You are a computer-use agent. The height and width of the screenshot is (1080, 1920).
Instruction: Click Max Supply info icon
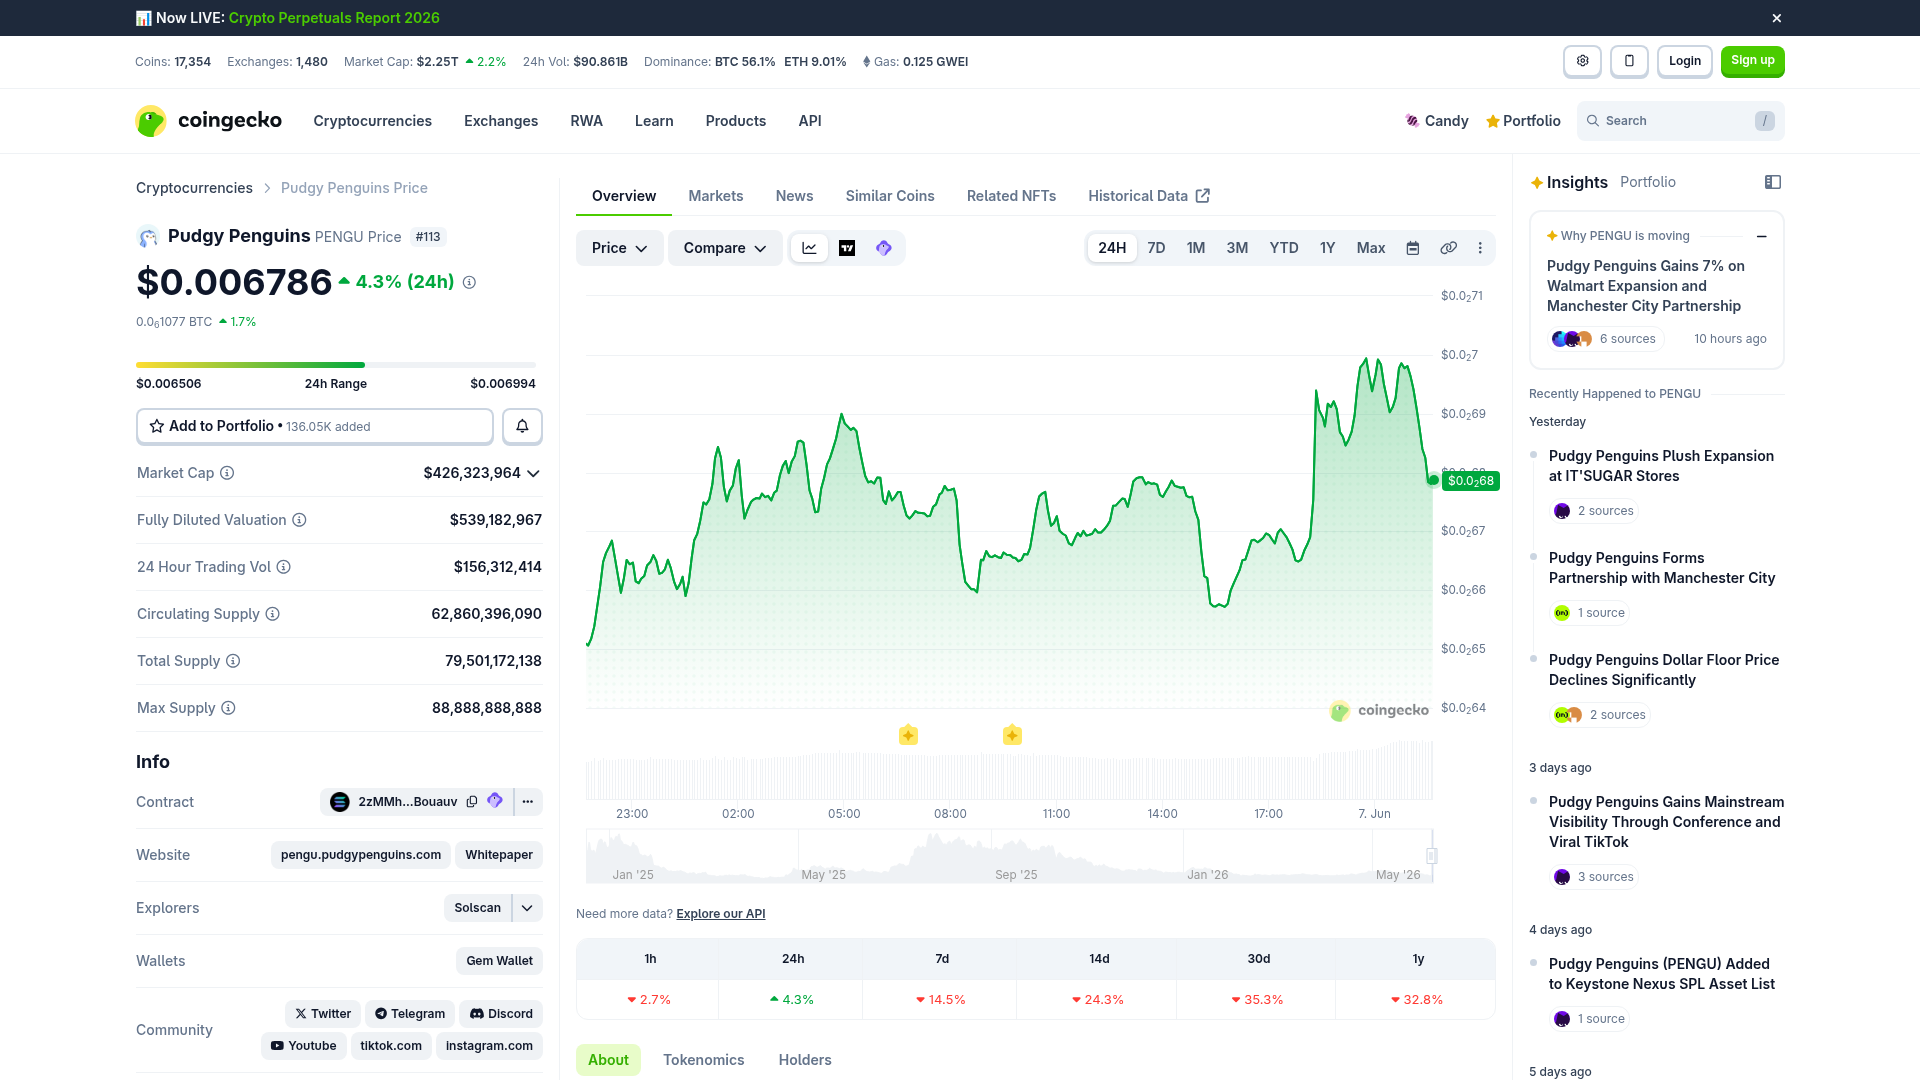(228, 708)
